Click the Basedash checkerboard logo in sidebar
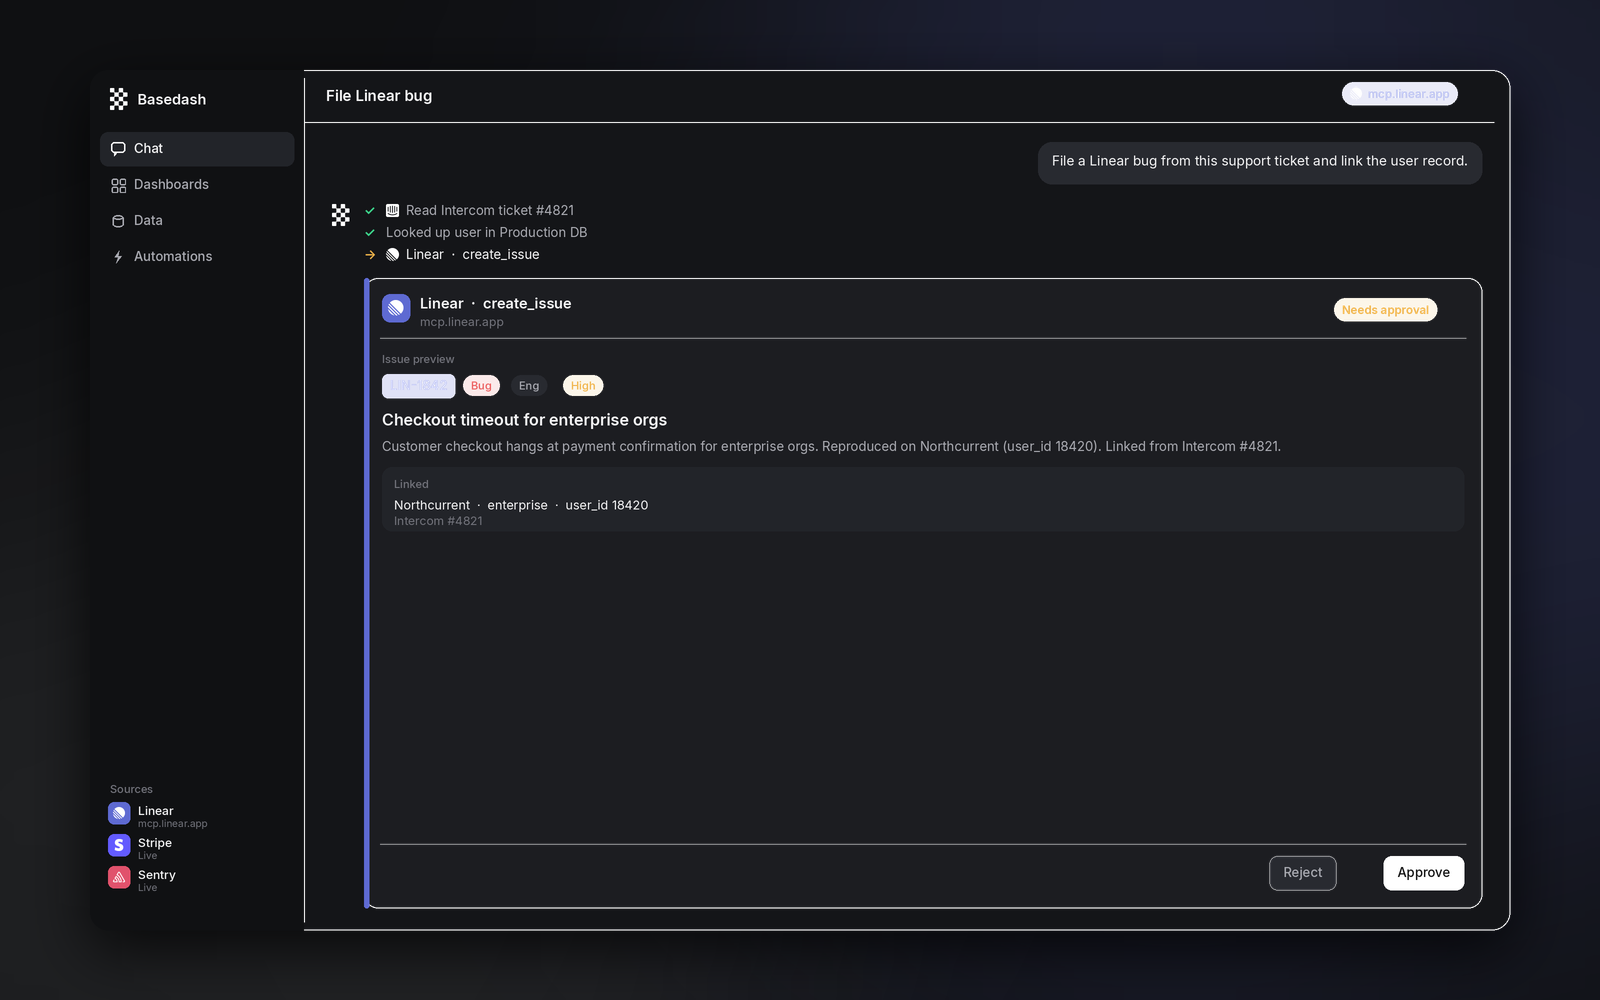 (118, 99)
